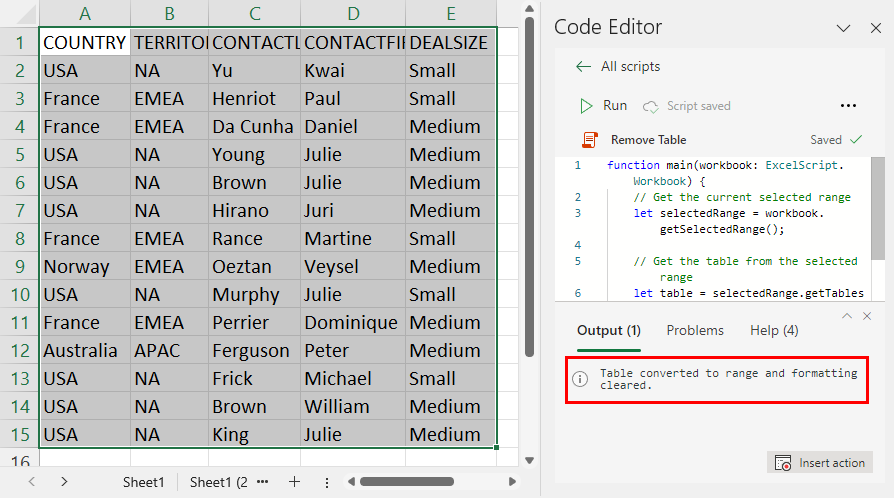Switch to the Output (1) tab
Image resolution: width=894 pixels, height=498 pixels.
609,331
